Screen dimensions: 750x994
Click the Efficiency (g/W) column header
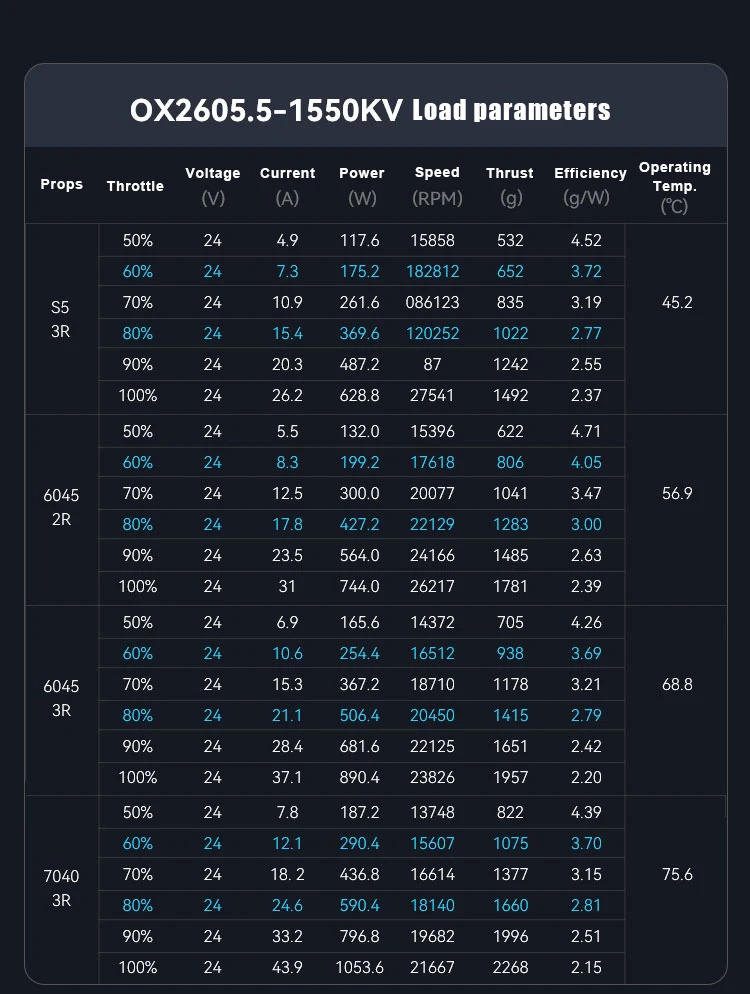590,185
